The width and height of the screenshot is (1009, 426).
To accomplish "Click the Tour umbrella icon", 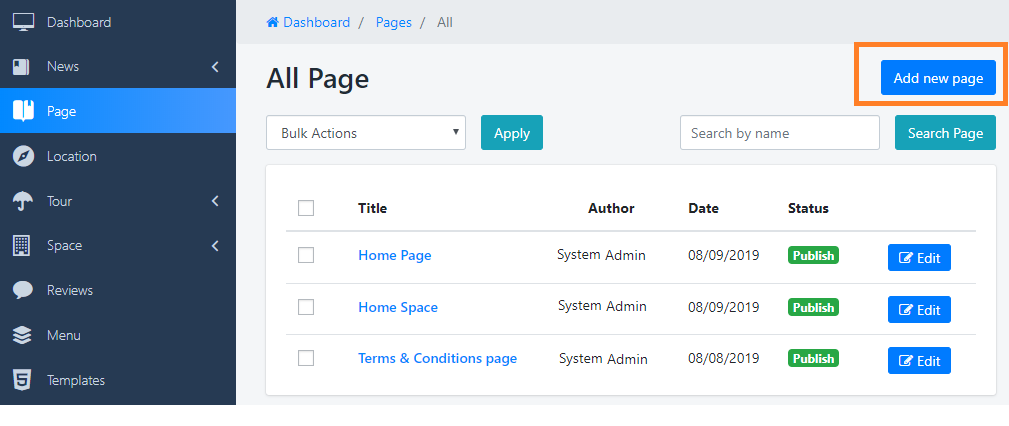I will (x=22, y=201).
